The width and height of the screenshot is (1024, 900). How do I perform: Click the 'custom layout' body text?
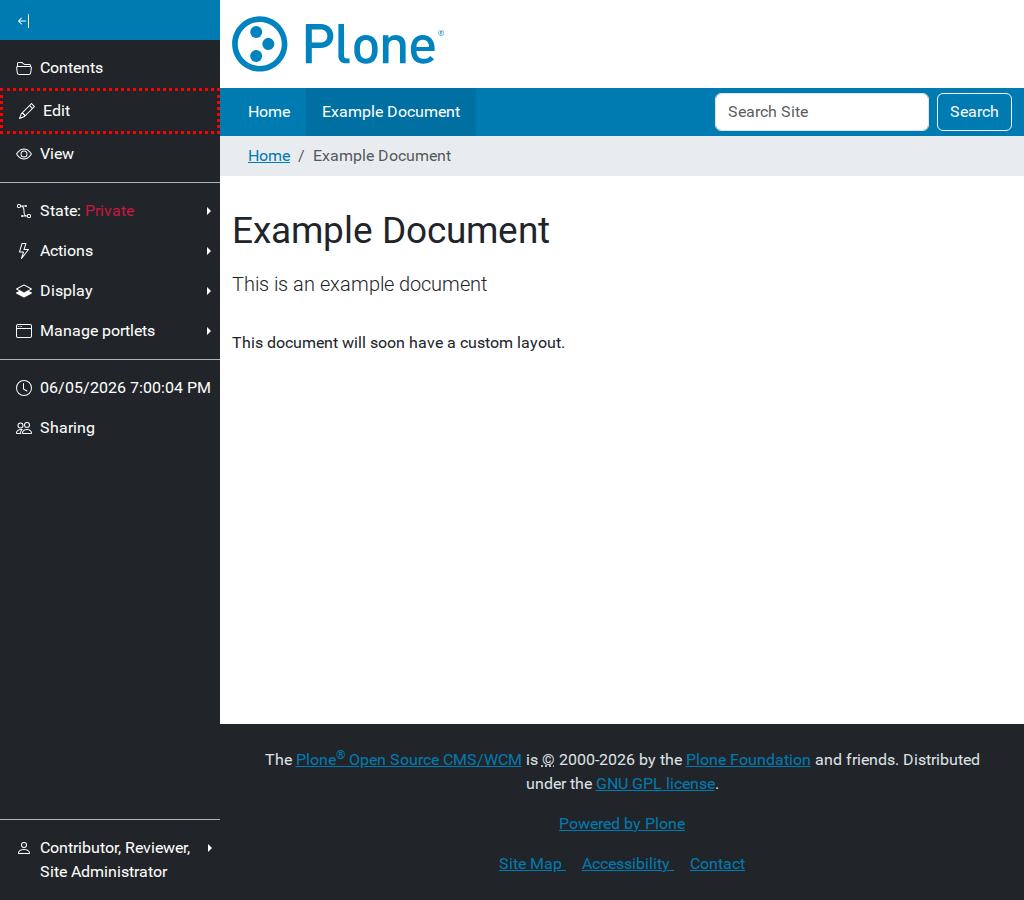tap(511, 343)
